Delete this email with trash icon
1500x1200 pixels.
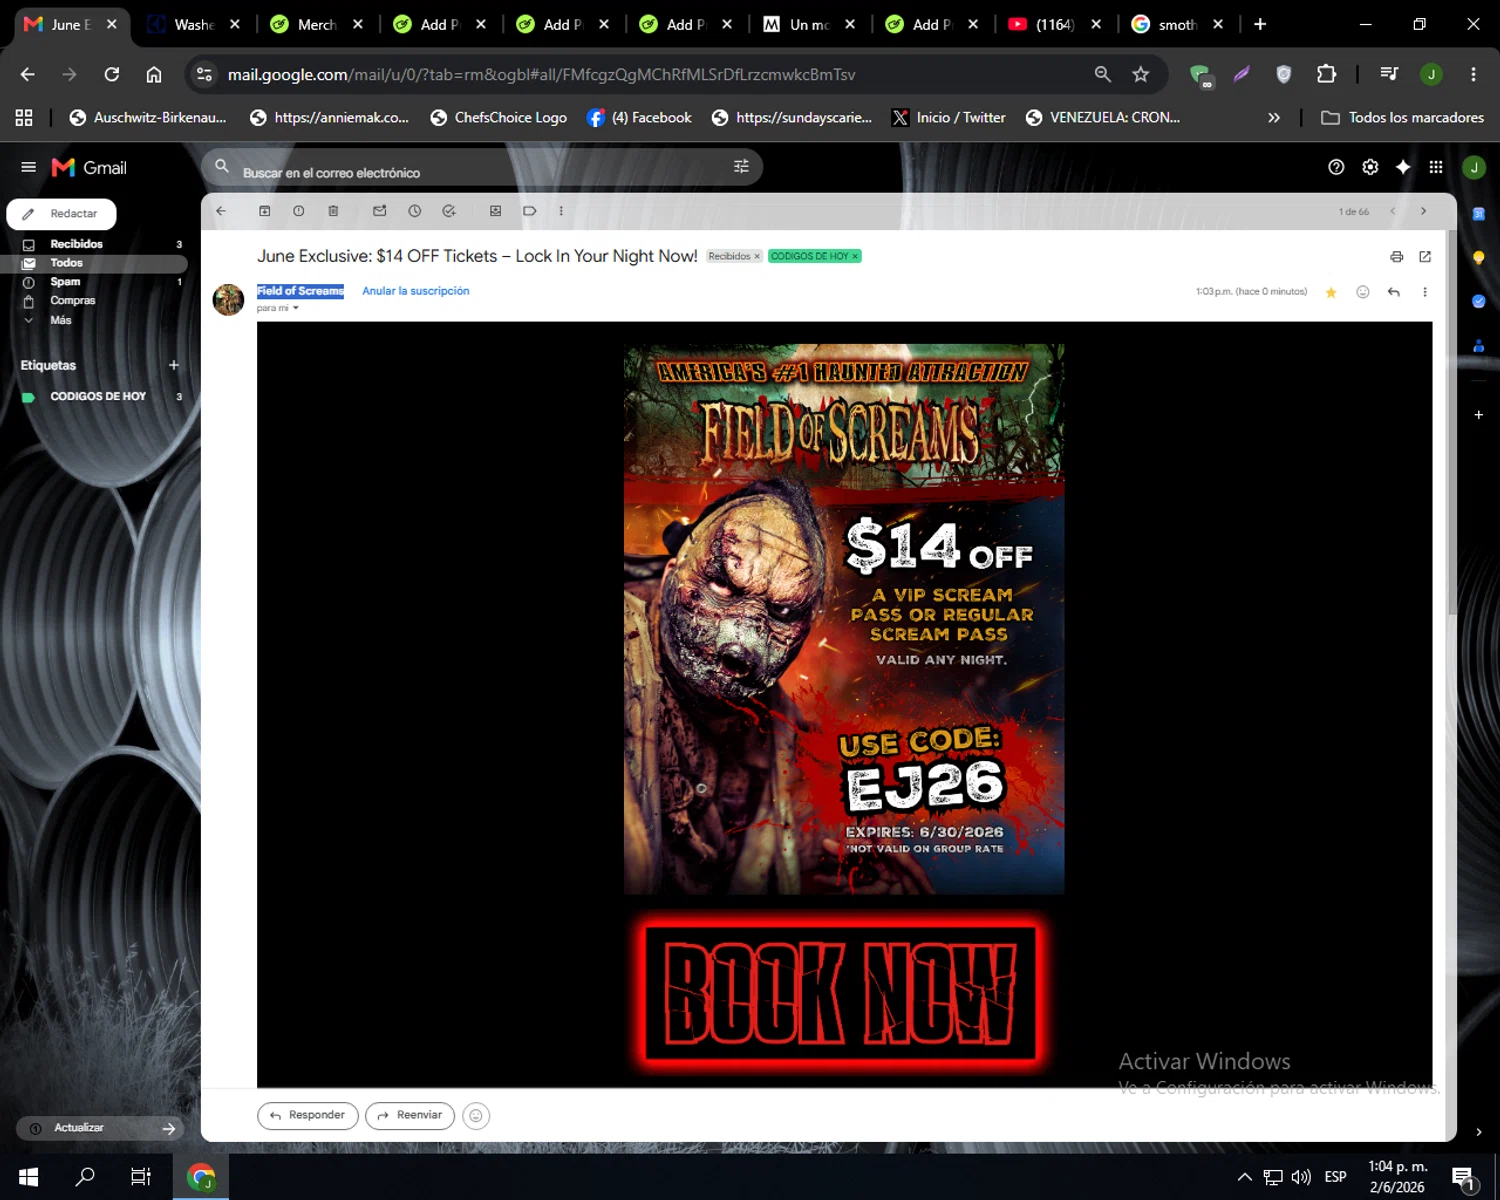click(x=333, y=211)
